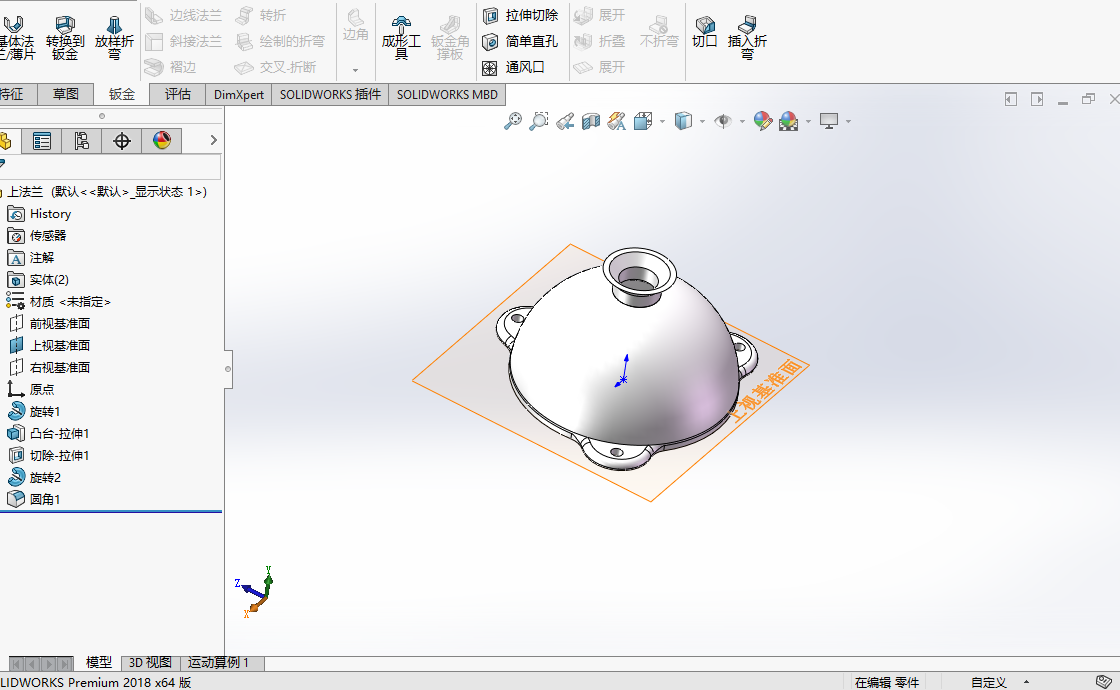The width and height of the screenshot is (1120, 690).
Task: Open the SOLIDWORKS 插件 tab
Action: (x=330, y=94)
